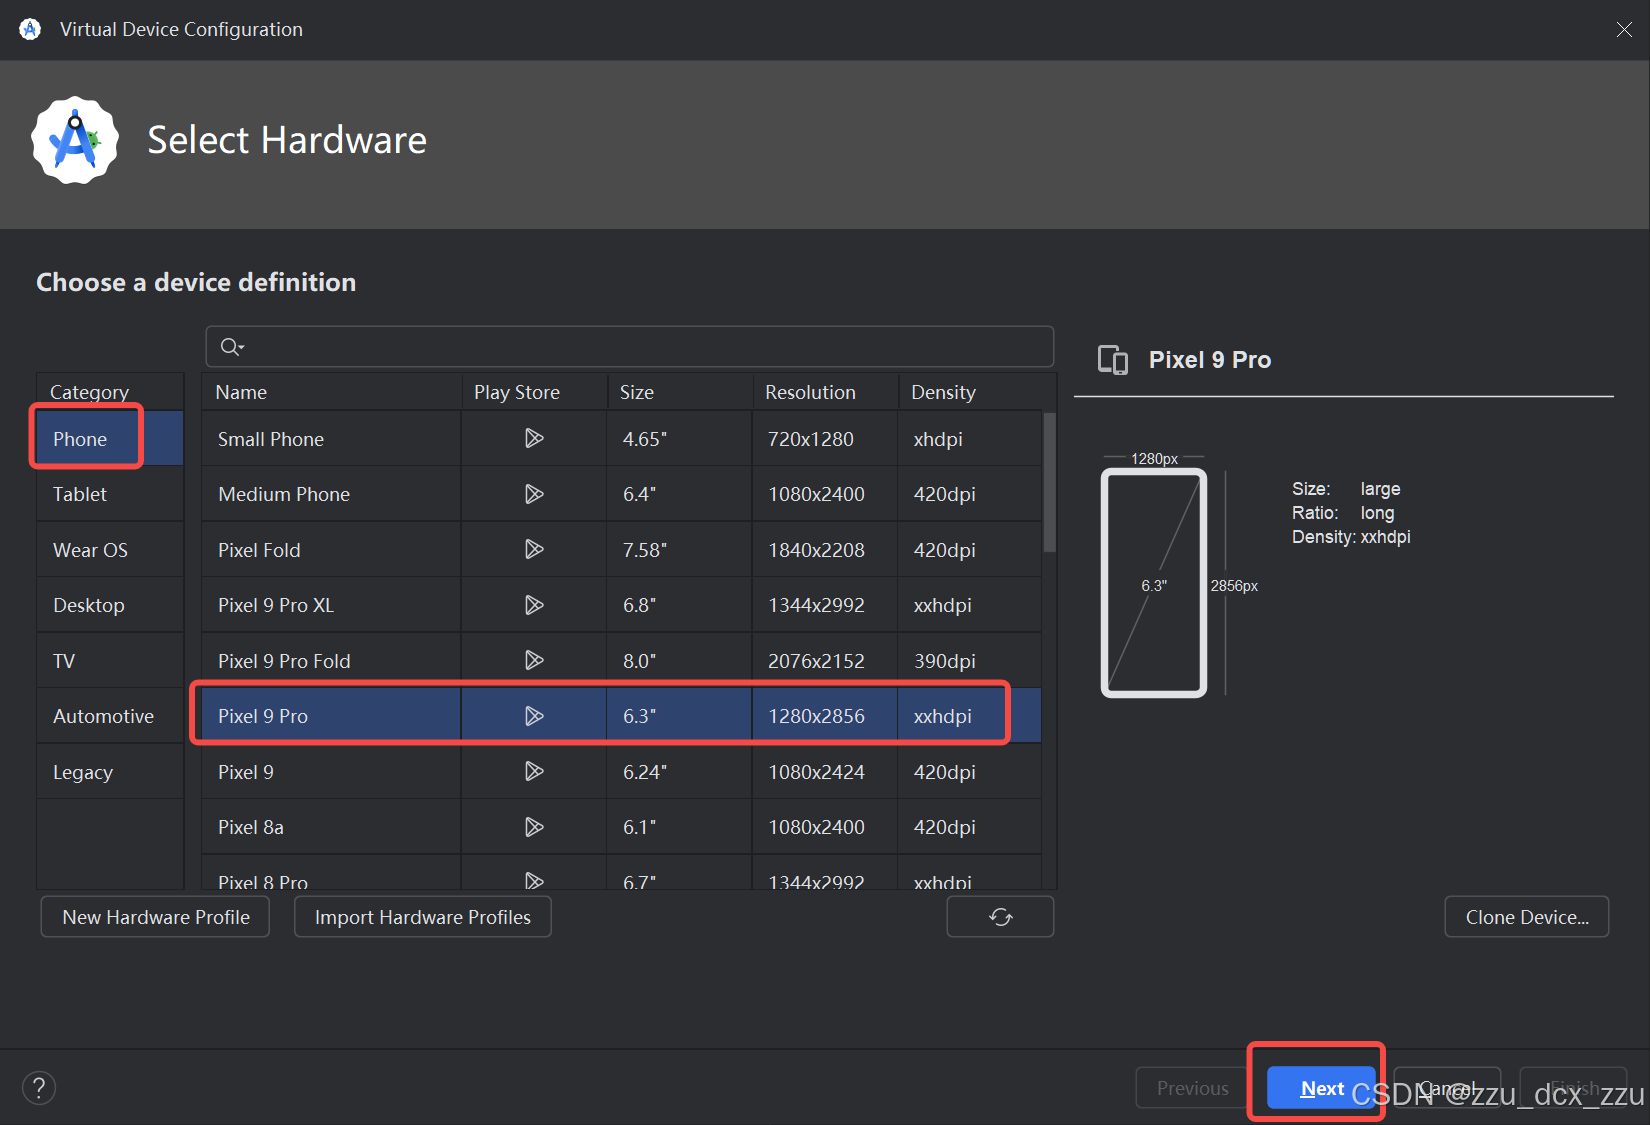Click the search magnifier dropdown icon
The height and width of the screenshot is (1125, 1650).
232,347
